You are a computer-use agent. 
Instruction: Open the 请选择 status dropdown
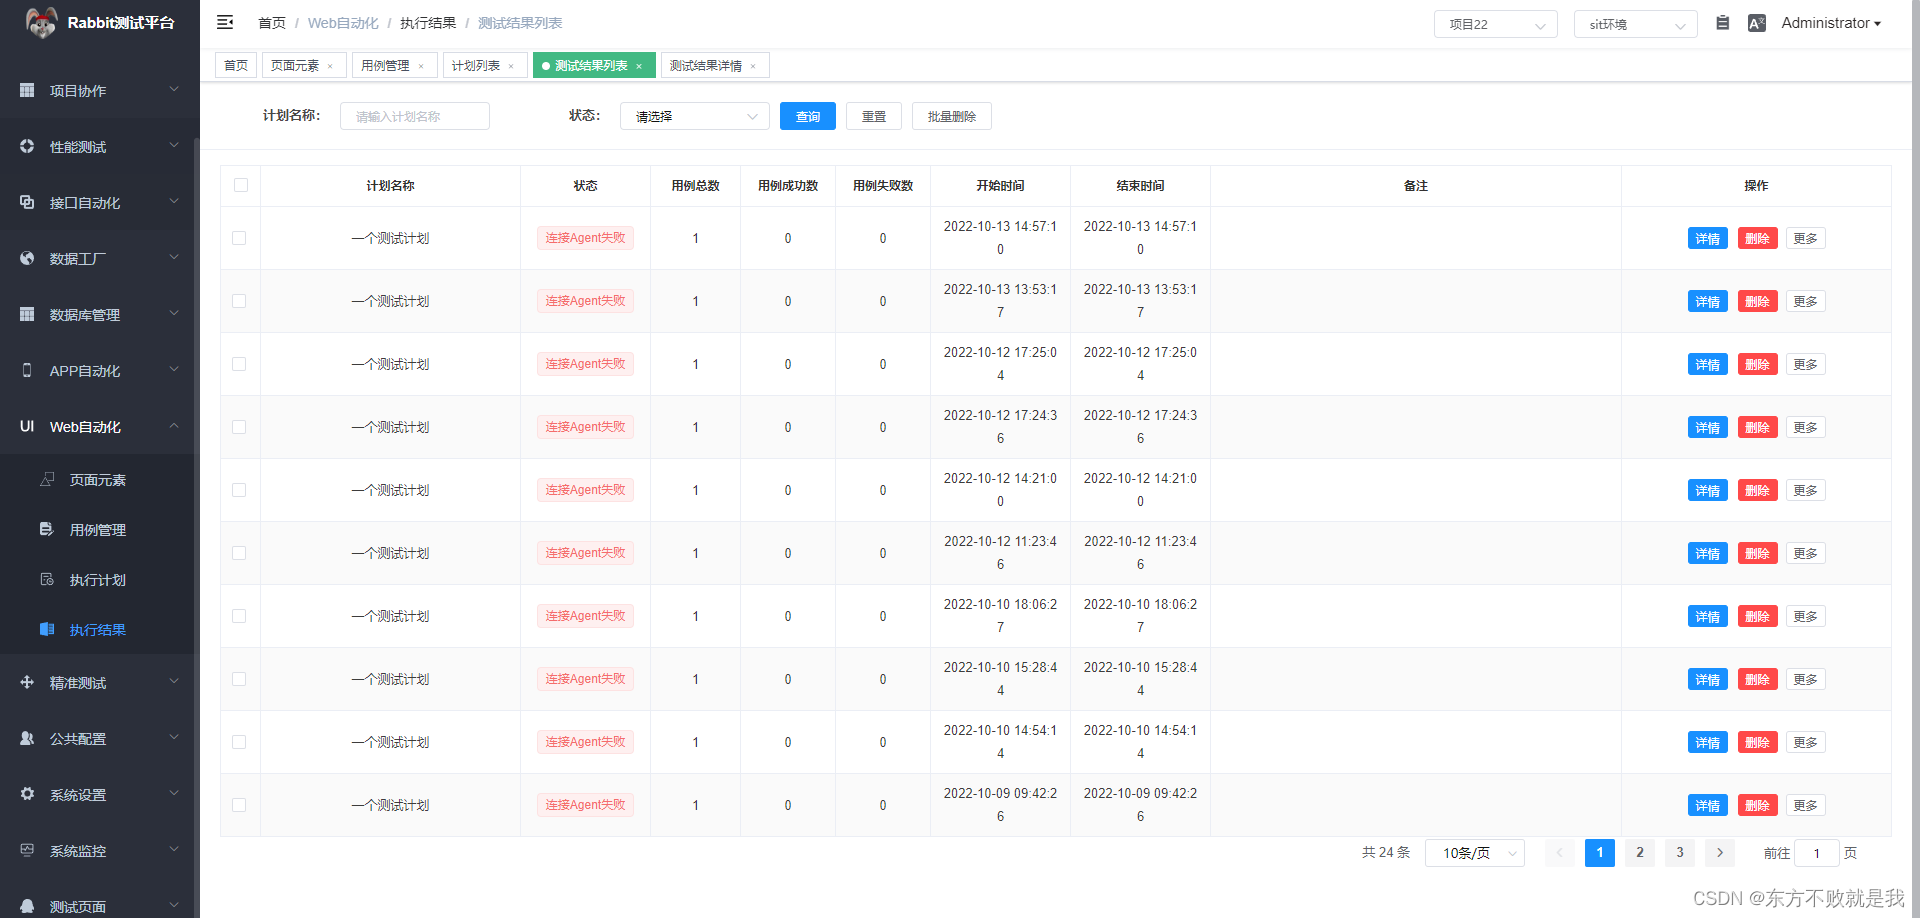pyautogui.click(x=694, y=115)
